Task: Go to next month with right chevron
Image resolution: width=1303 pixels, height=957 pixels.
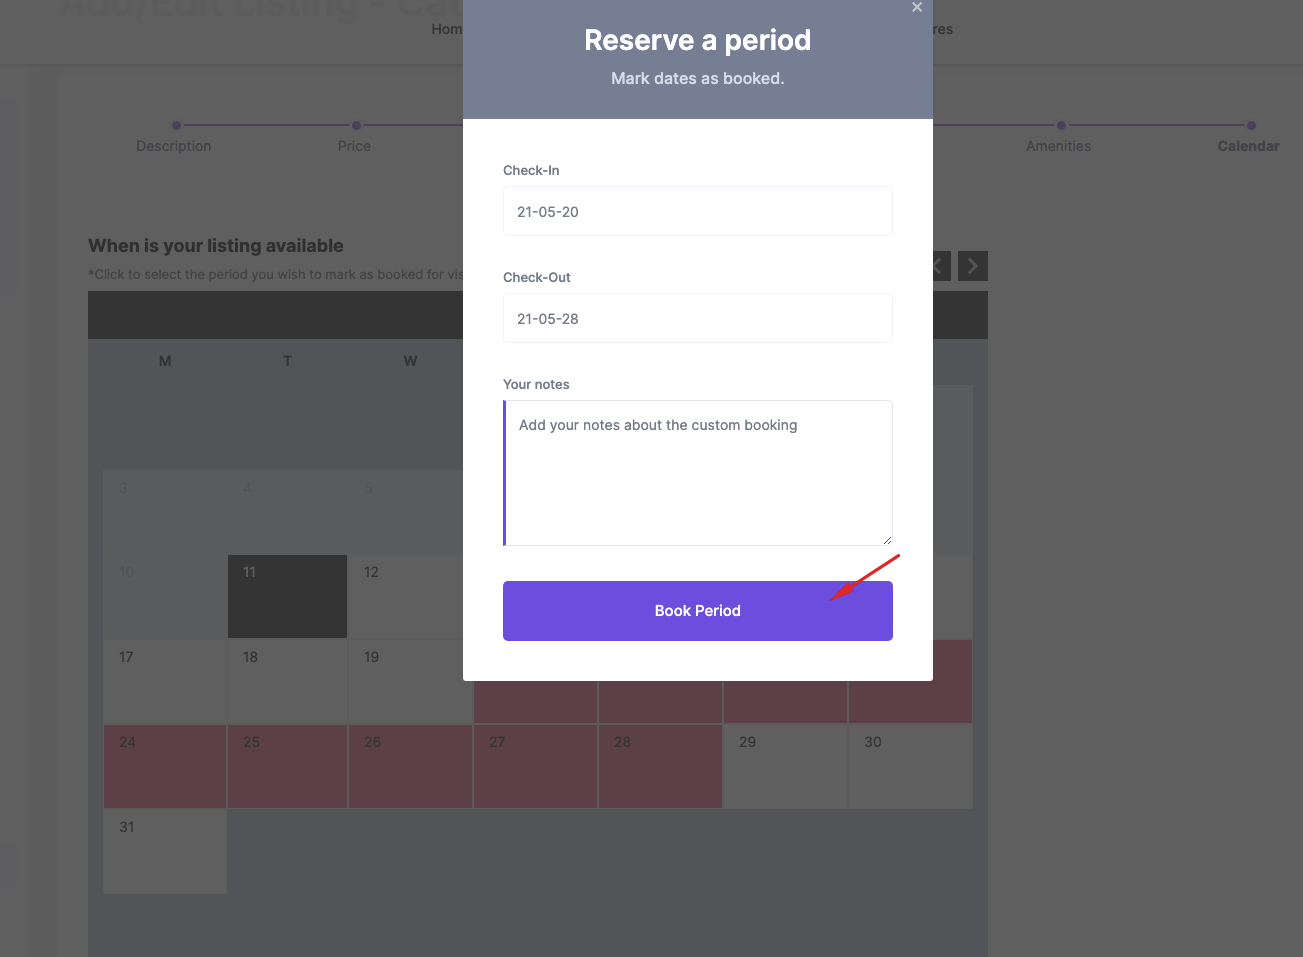Action: click(x=973, y=266)
